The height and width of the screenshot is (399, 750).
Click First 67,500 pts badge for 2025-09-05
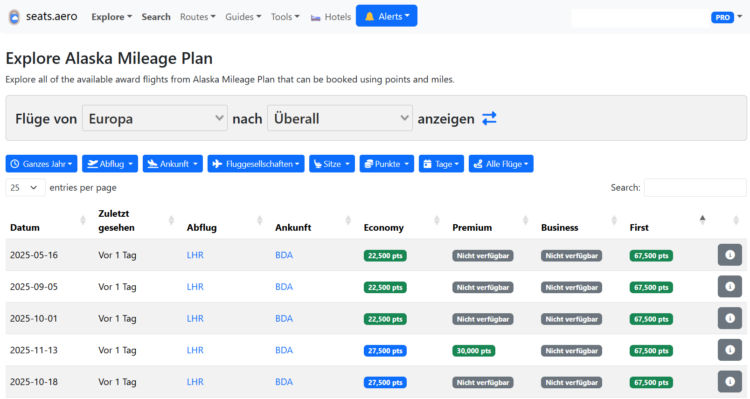tap(651, 287)
